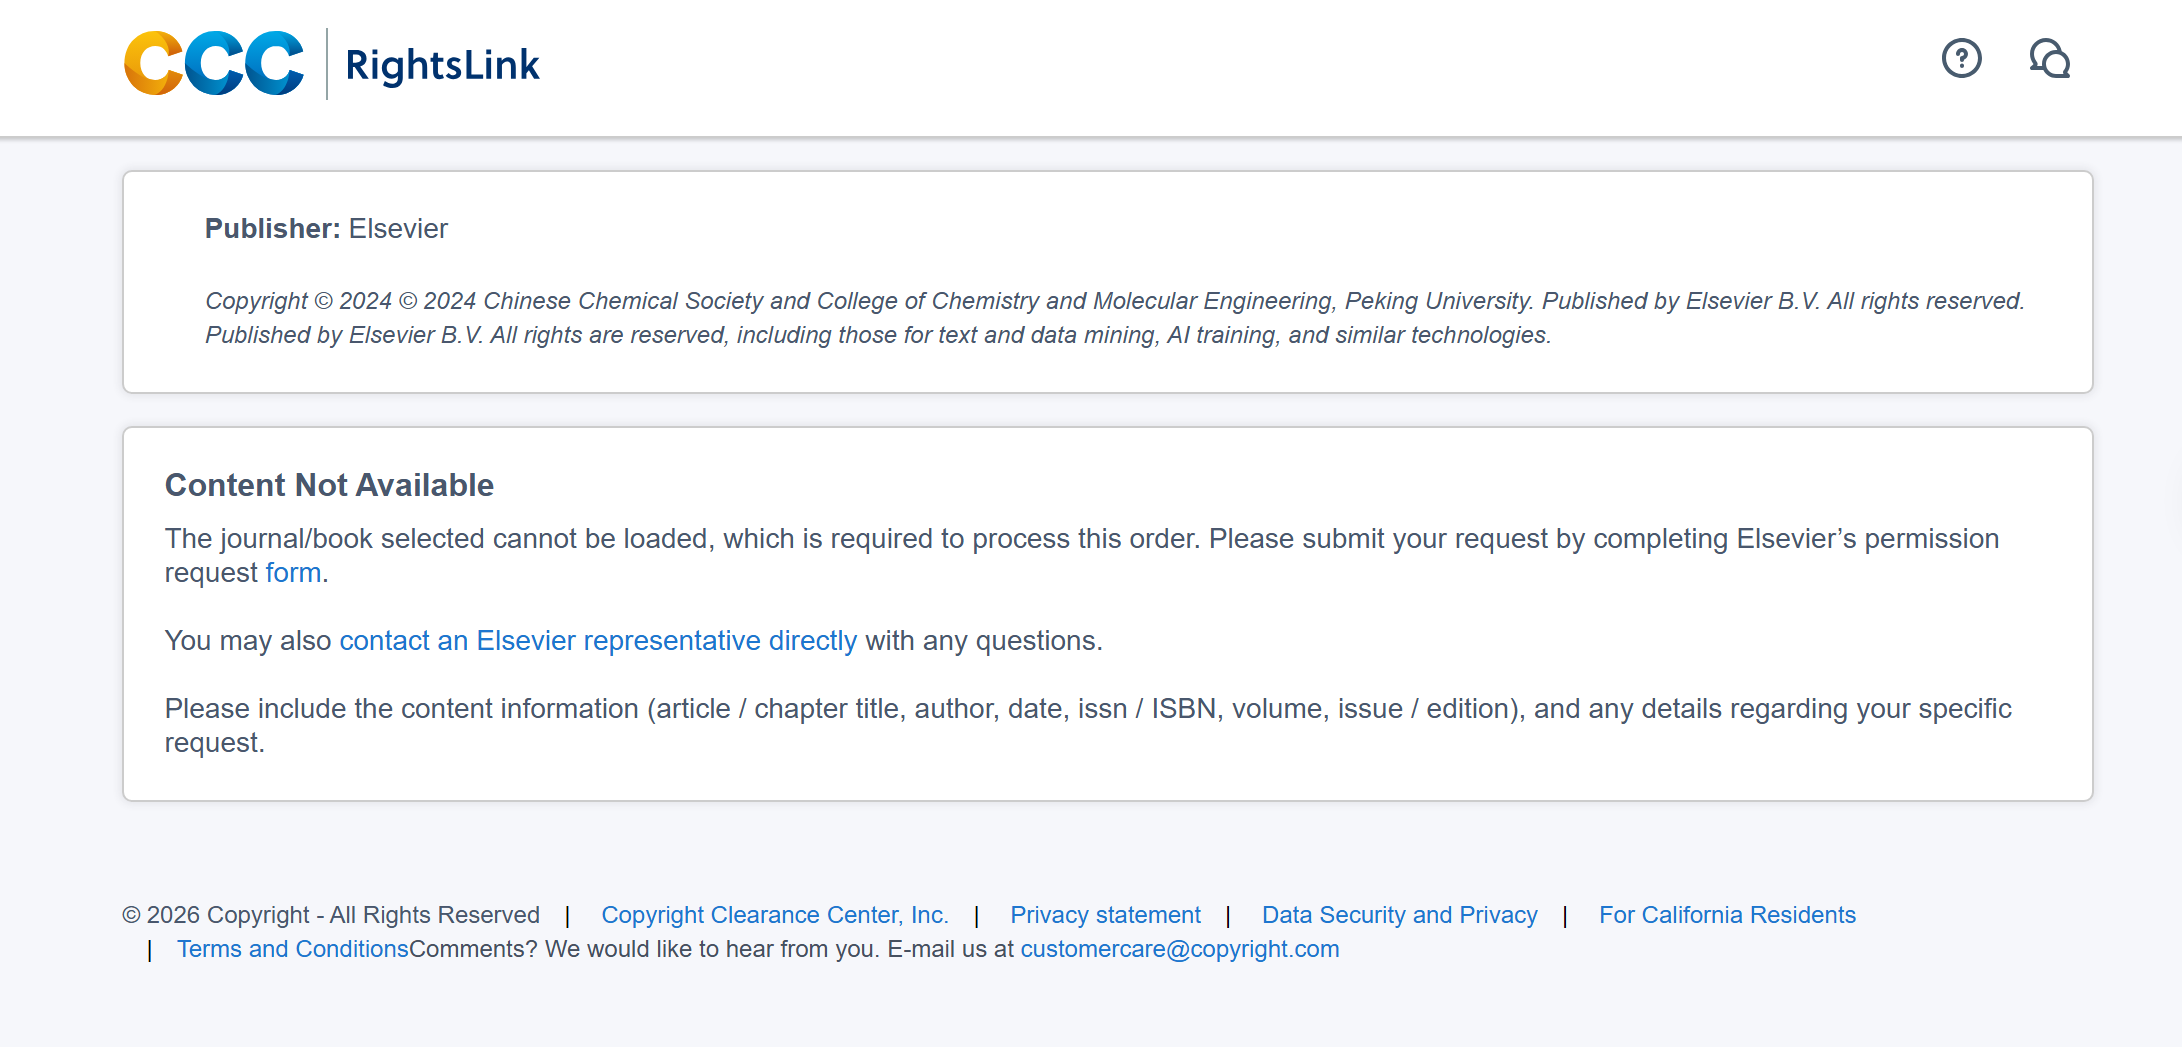Click the 'Elsevier' publisher name text
Viewport: 2182px width, 1047px height.
coord(398,229)
